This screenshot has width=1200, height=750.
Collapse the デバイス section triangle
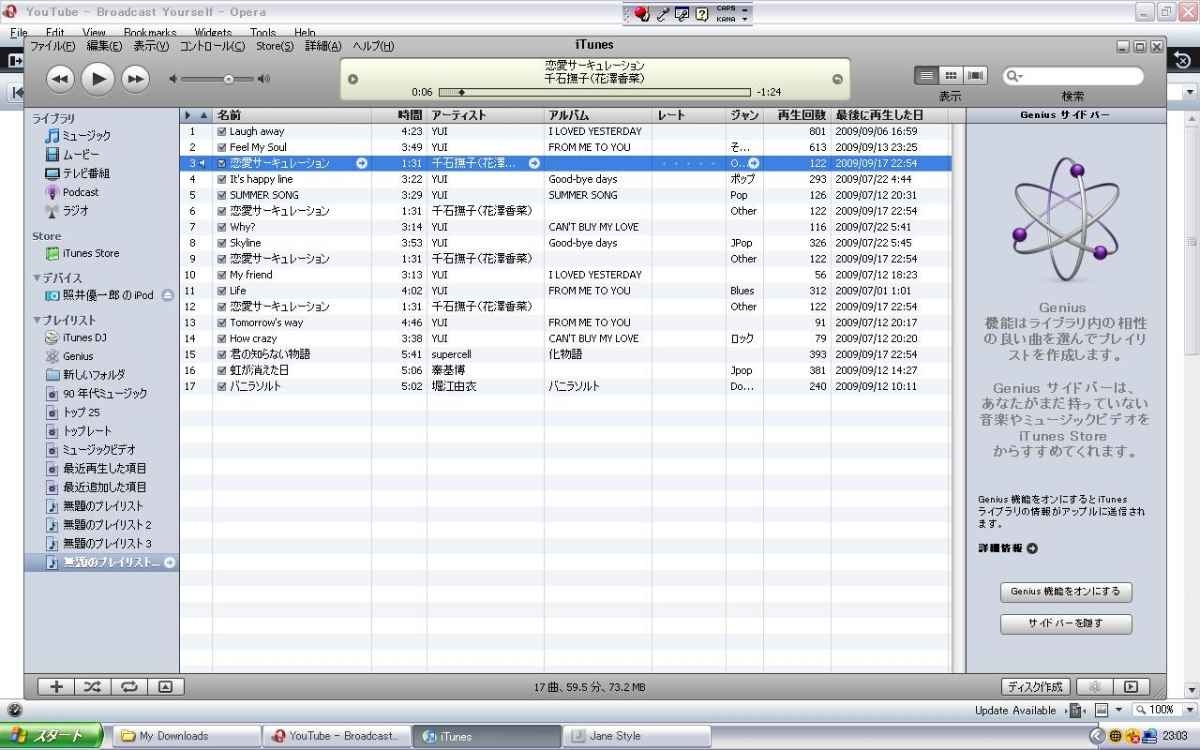(x=37, y=278)
